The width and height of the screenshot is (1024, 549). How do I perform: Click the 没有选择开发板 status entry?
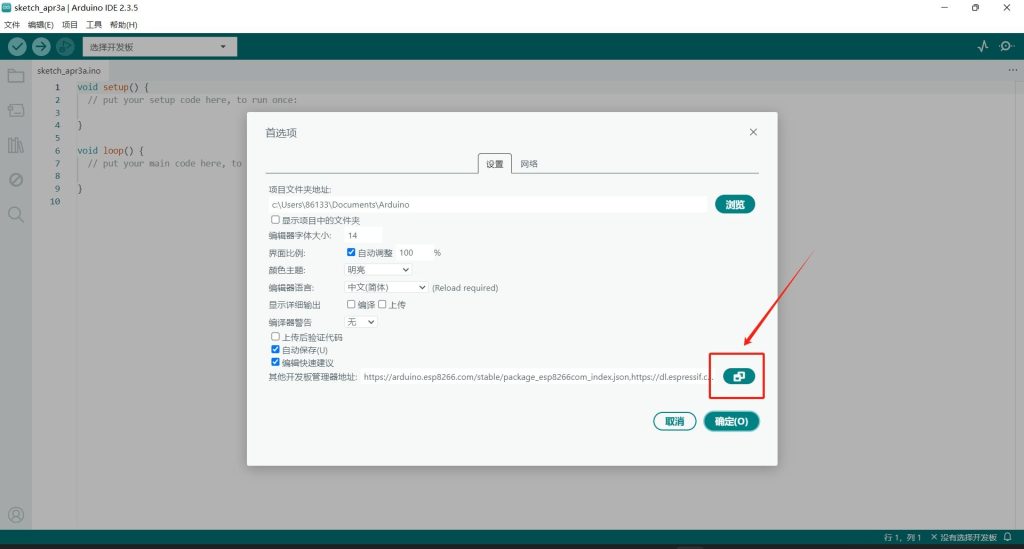point(964,537)
